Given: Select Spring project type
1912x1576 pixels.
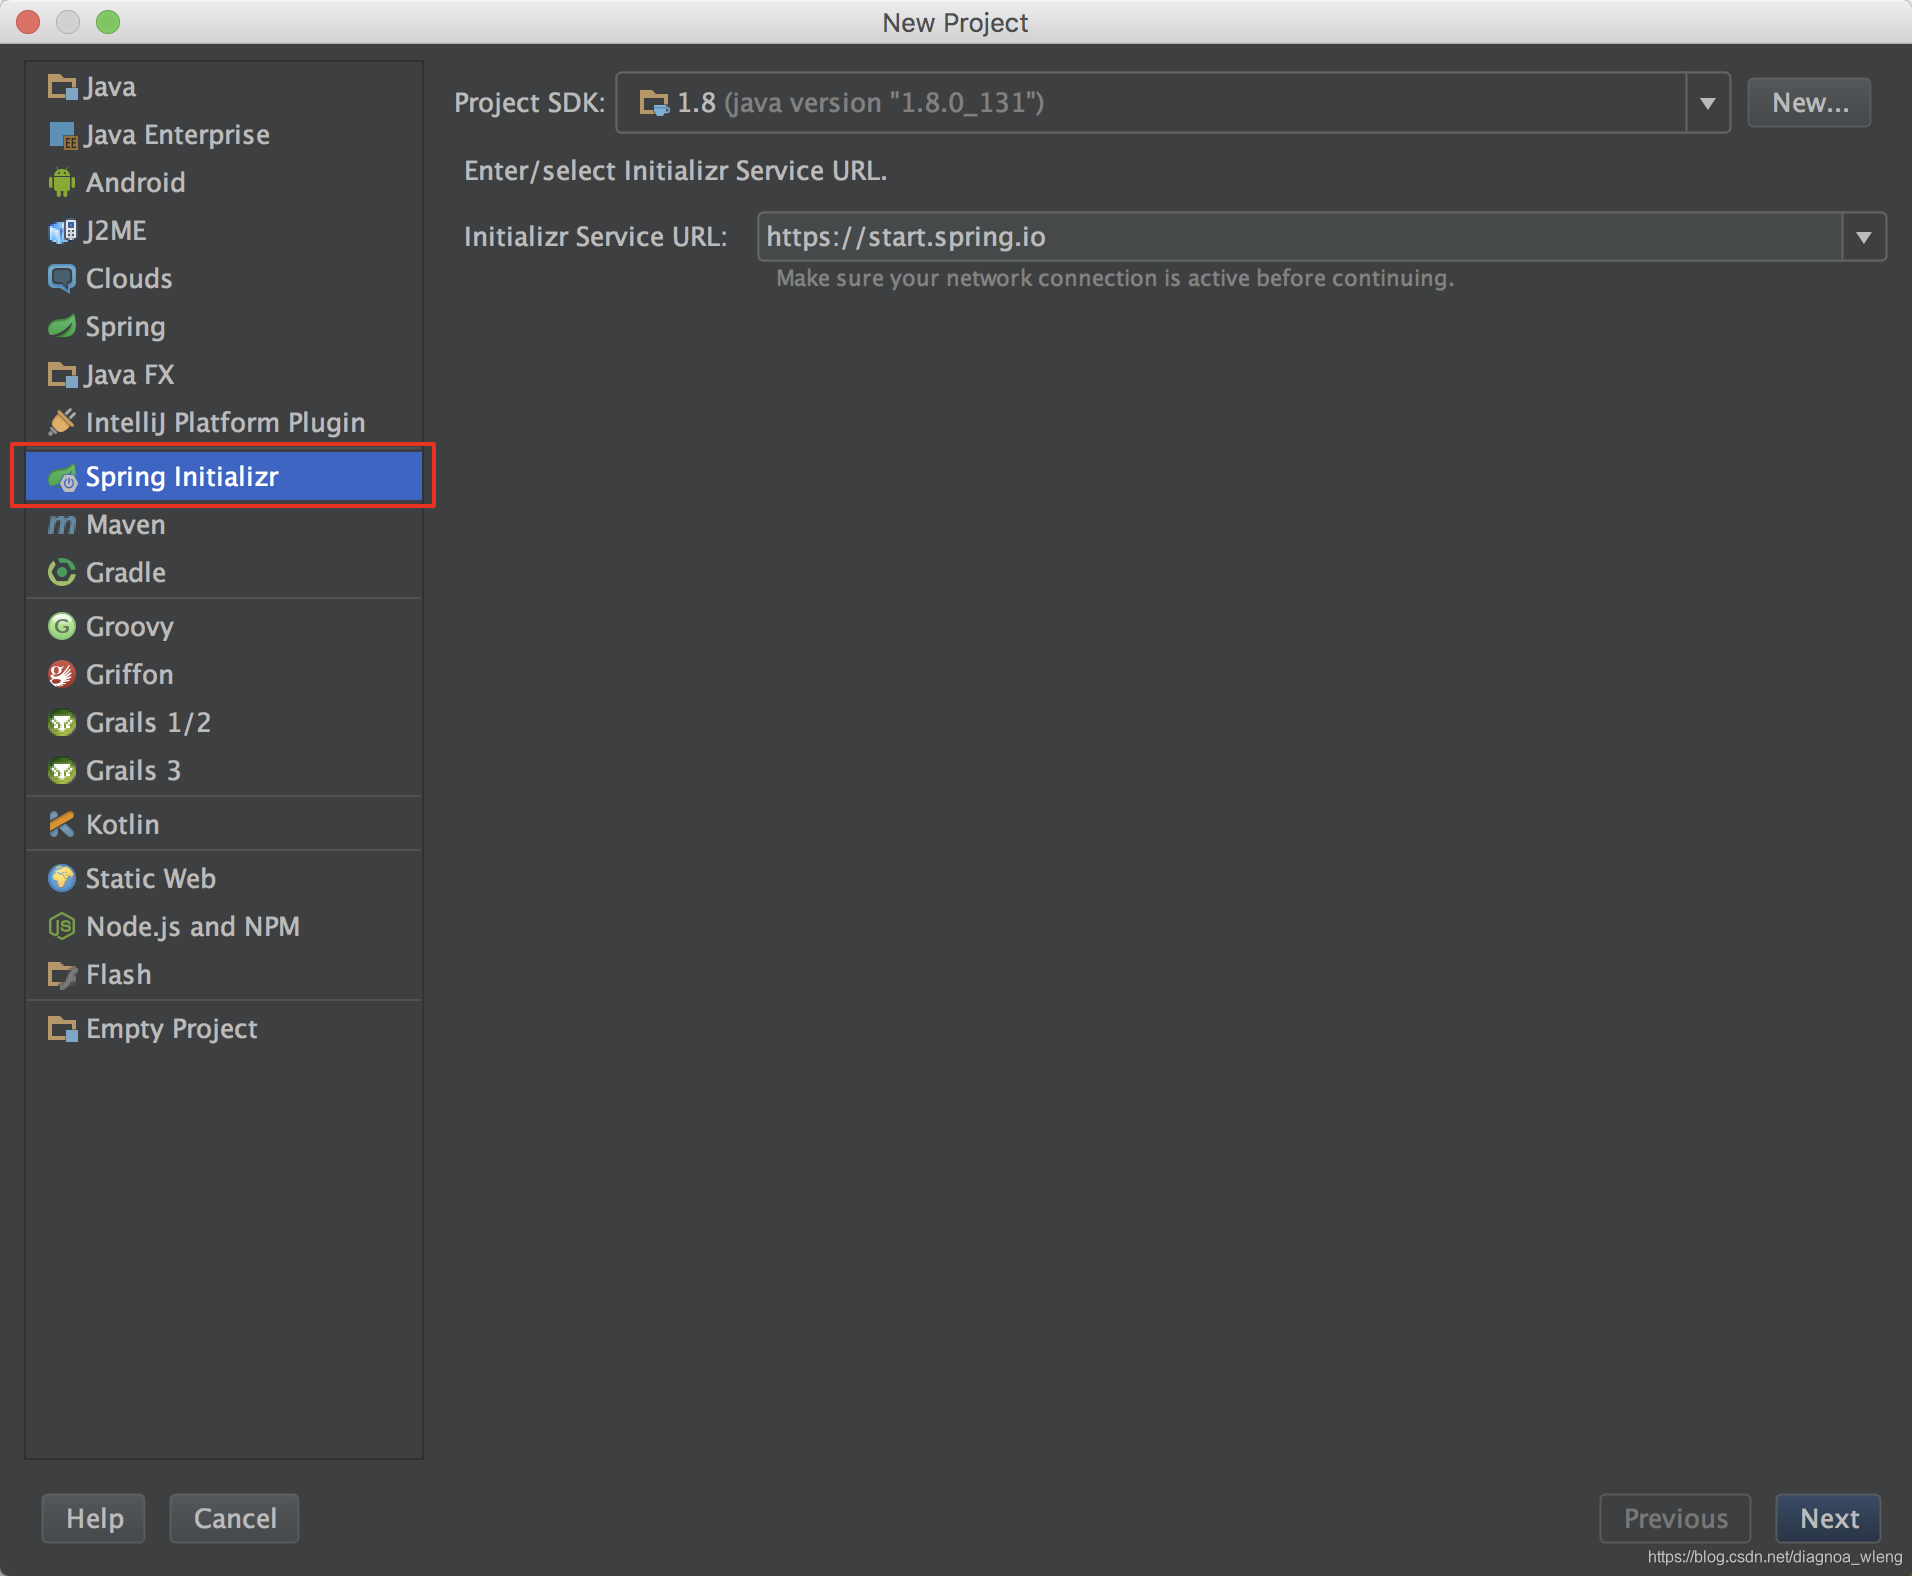Looking at the screenshot, I should tap(224, 327).
